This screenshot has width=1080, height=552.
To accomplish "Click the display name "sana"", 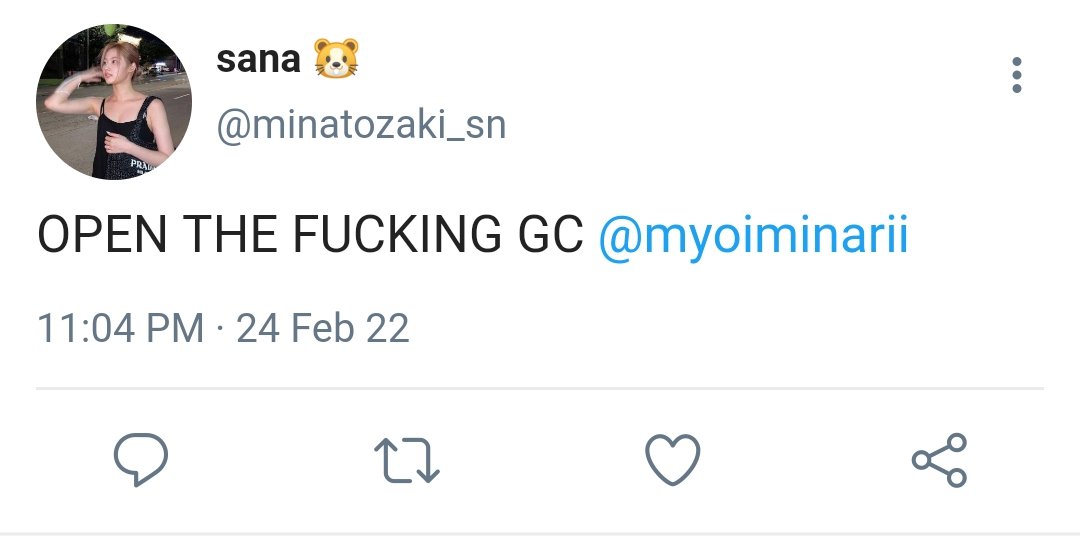I will point(258,59).
